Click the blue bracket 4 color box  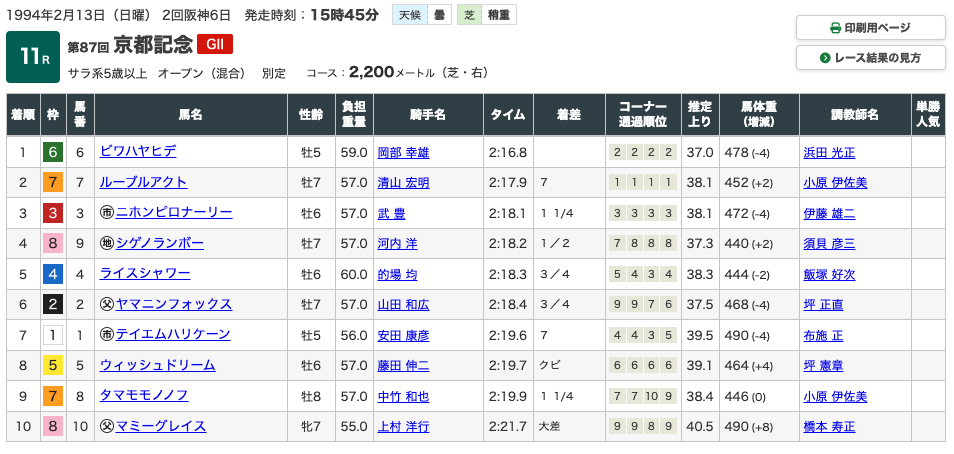[52, 274]
